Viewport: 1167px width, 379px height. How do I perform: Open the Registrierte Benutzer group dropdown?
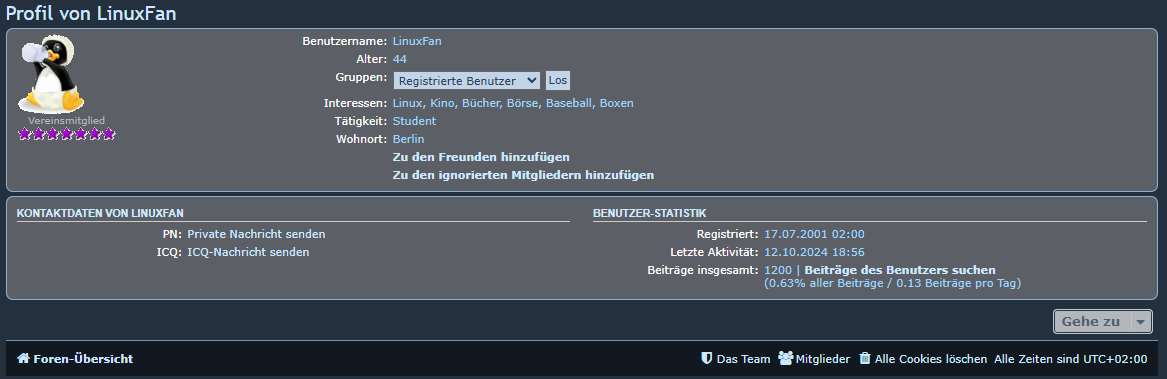[x=467, y=80]
